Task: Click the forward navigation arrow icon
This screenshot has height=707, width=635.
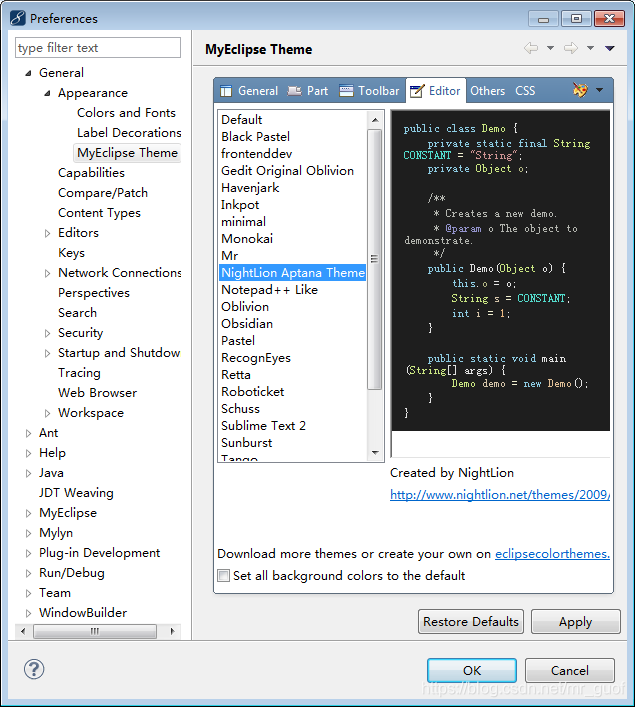Action: 571,48
